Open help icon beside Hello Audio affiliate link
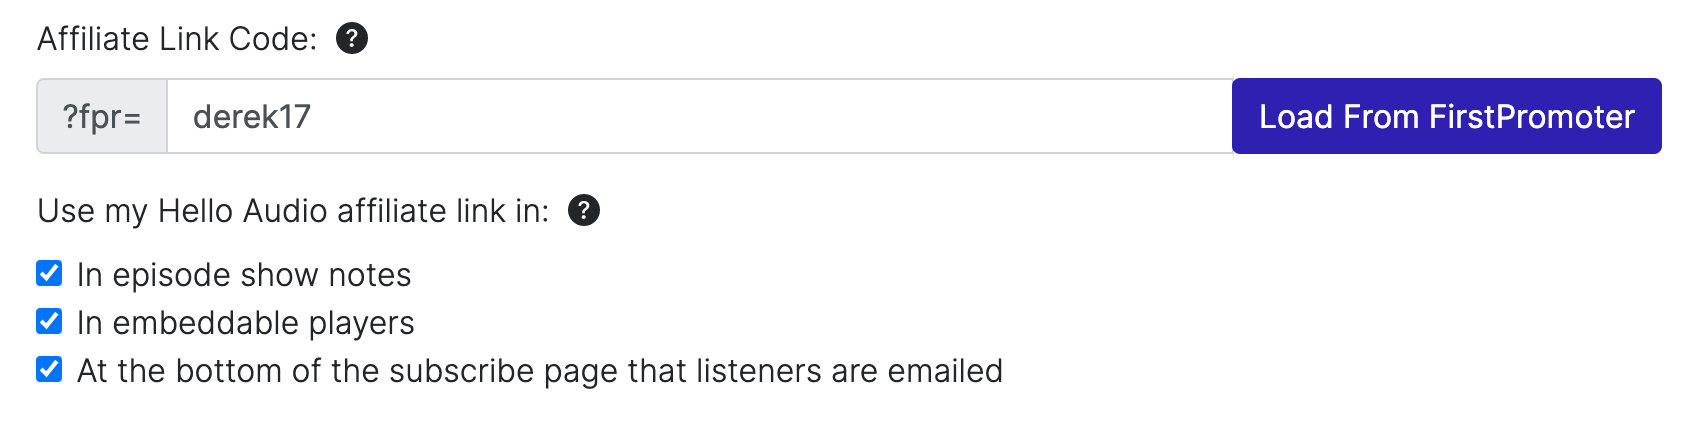1686x428 pixels. pos(583,211)
